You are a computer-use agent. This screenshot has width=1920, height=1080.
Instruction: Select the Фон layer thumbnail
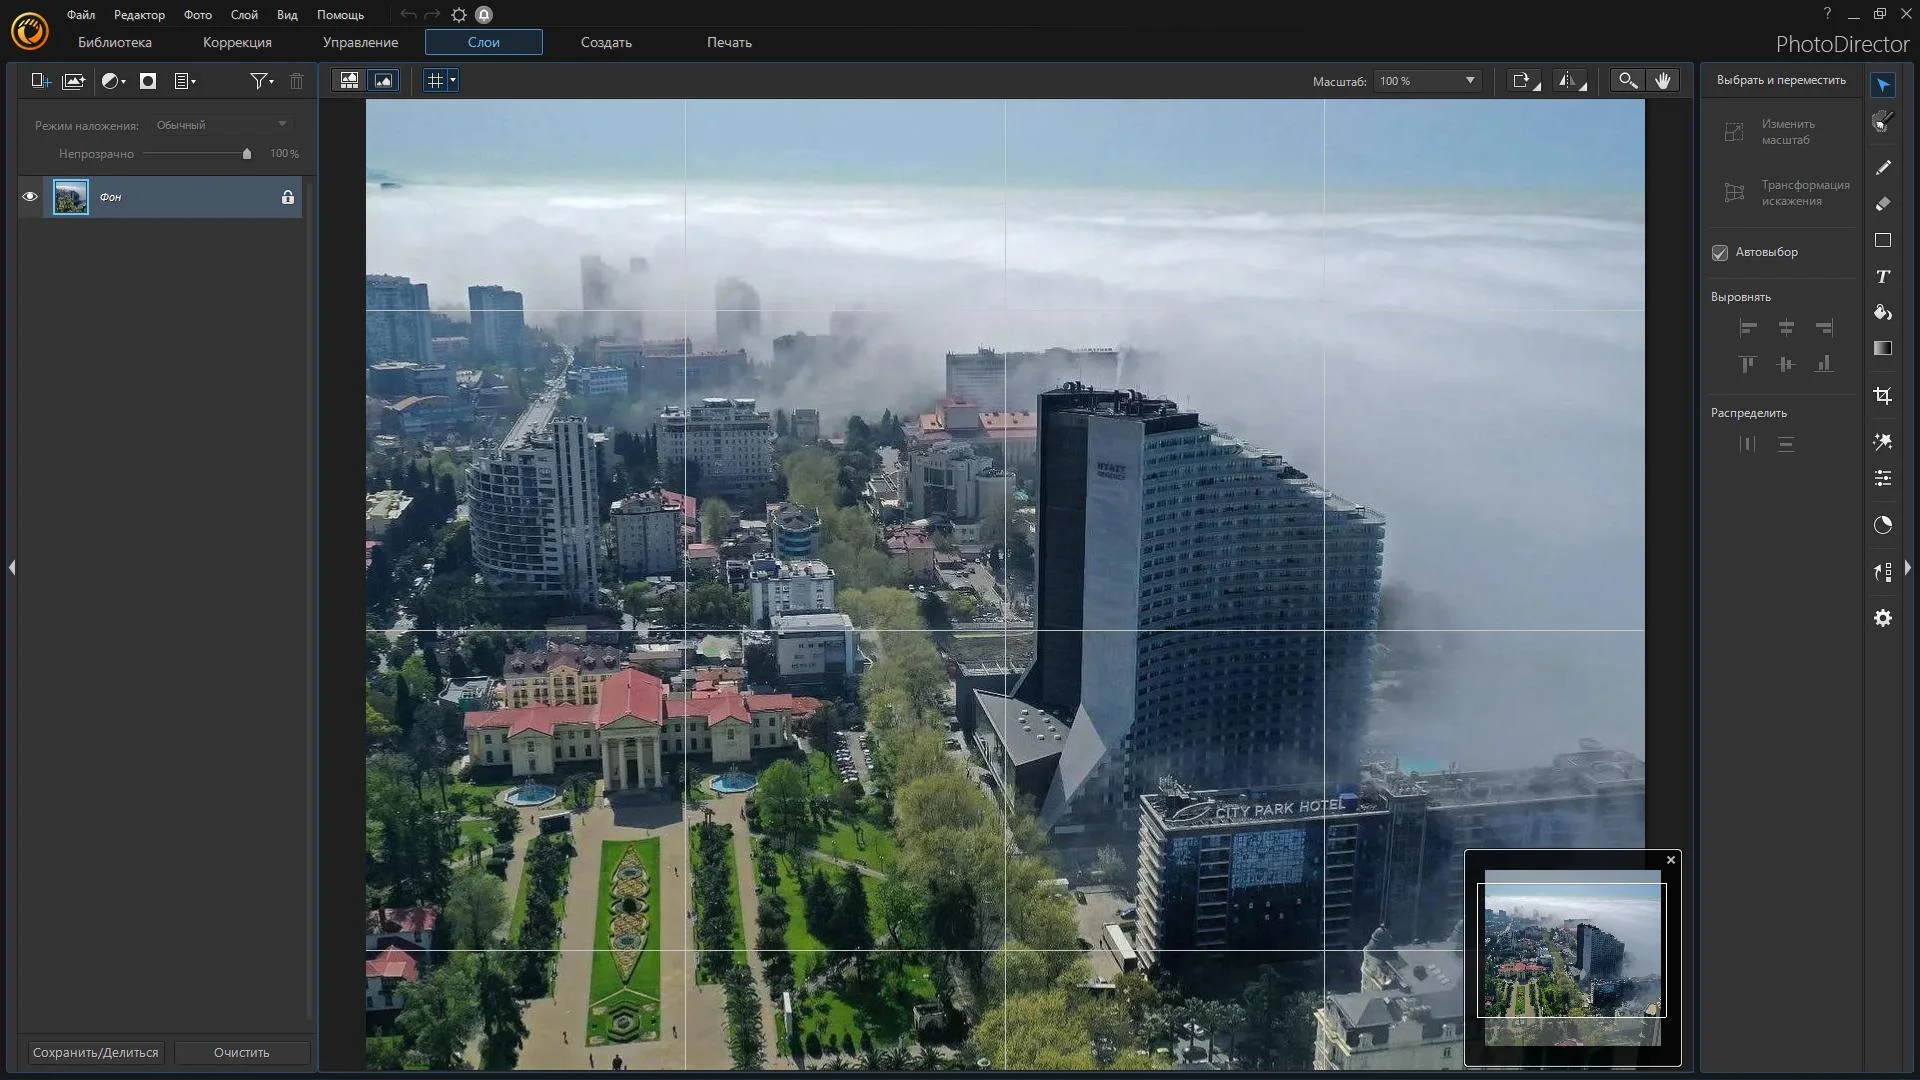click(71, 197)
